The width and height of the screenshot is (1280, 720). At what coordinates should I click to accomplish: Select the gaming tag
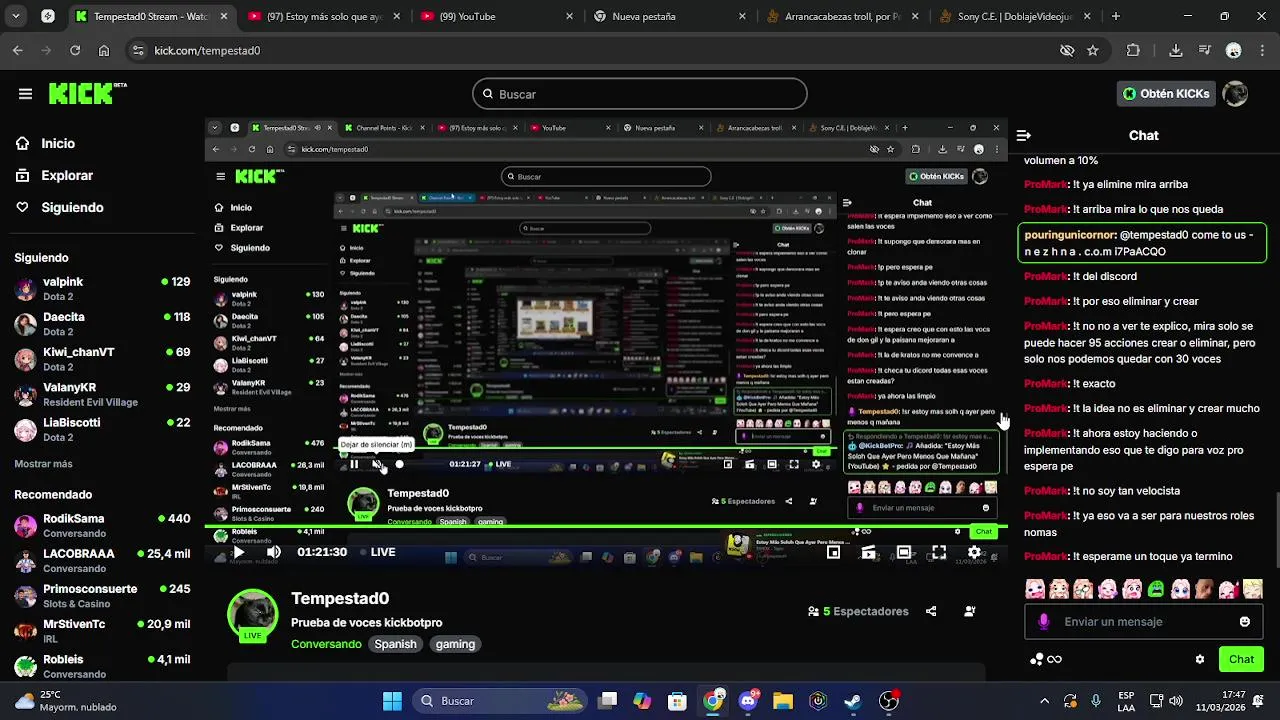click(x=455, y=644)
